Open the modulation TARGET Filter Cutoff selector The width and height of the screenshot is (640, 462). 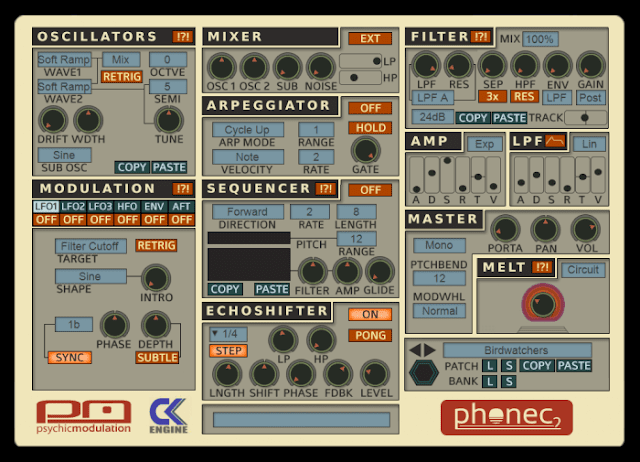coord(91,246)
